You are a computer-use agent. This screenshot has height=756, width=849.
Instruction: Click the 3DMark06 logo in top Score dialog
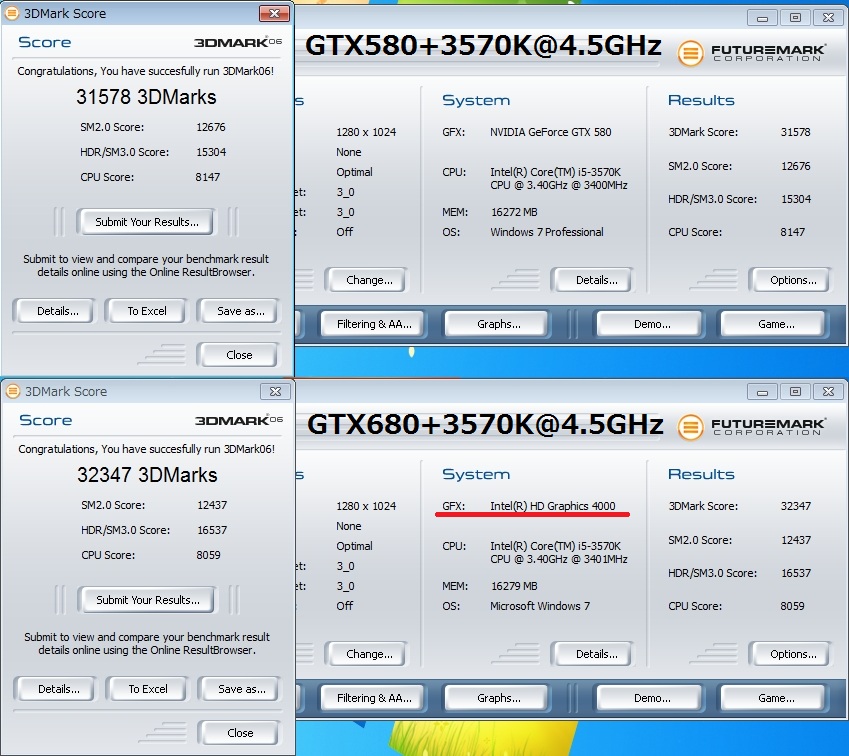tap(238, 42)
